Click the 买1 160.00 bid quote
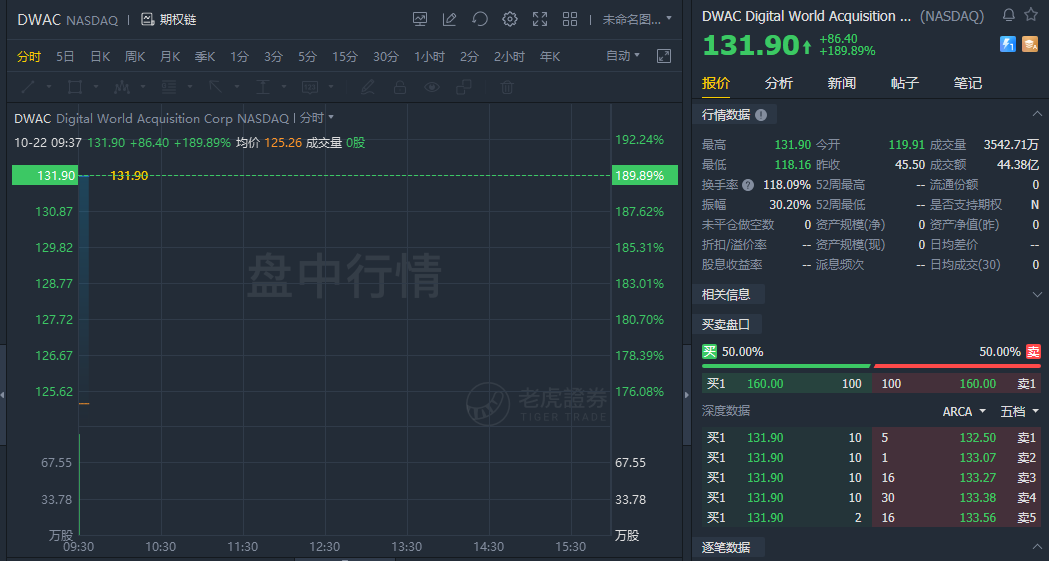 point(786,384)
